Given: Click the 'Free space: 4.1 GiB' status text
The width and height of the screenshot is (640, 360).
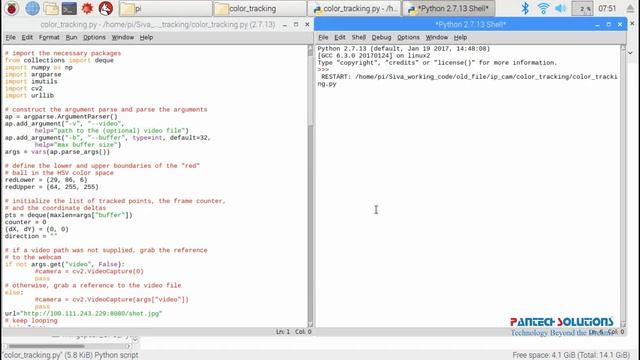Looking at the screenshot, I should click(571, 355).
